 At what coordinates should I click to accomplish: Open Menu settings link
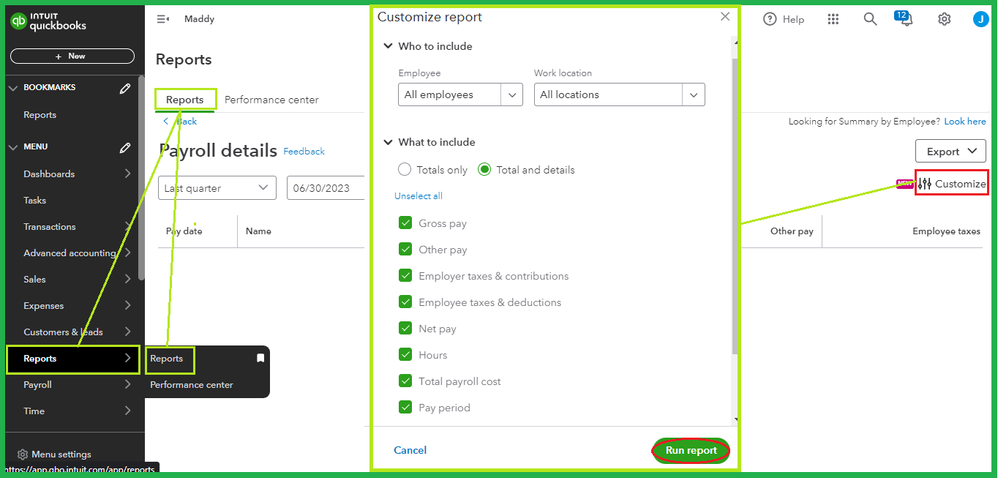tap(61, 454)
